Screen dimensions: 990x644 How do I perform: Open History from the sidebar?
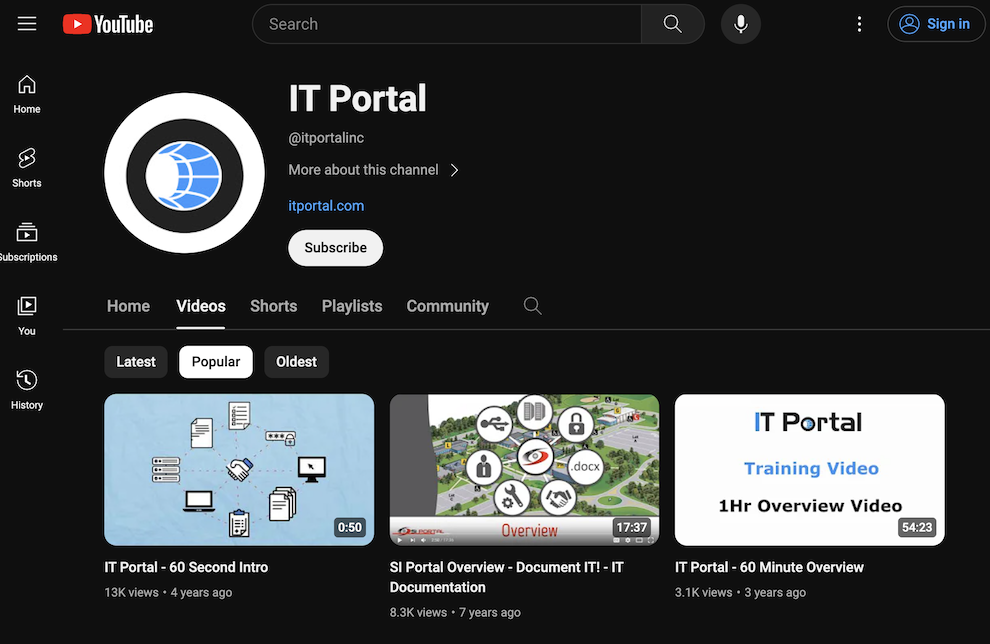26,388
